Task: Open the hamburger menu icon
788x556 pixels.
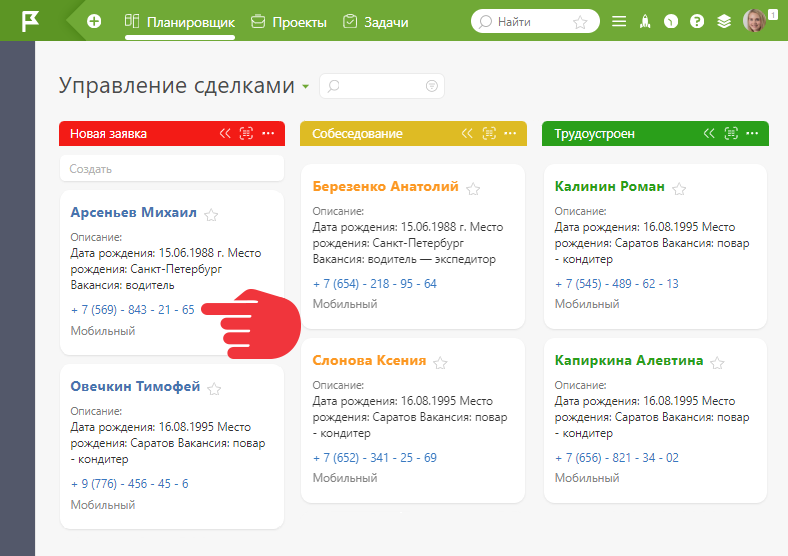Action: click(619, 22)
